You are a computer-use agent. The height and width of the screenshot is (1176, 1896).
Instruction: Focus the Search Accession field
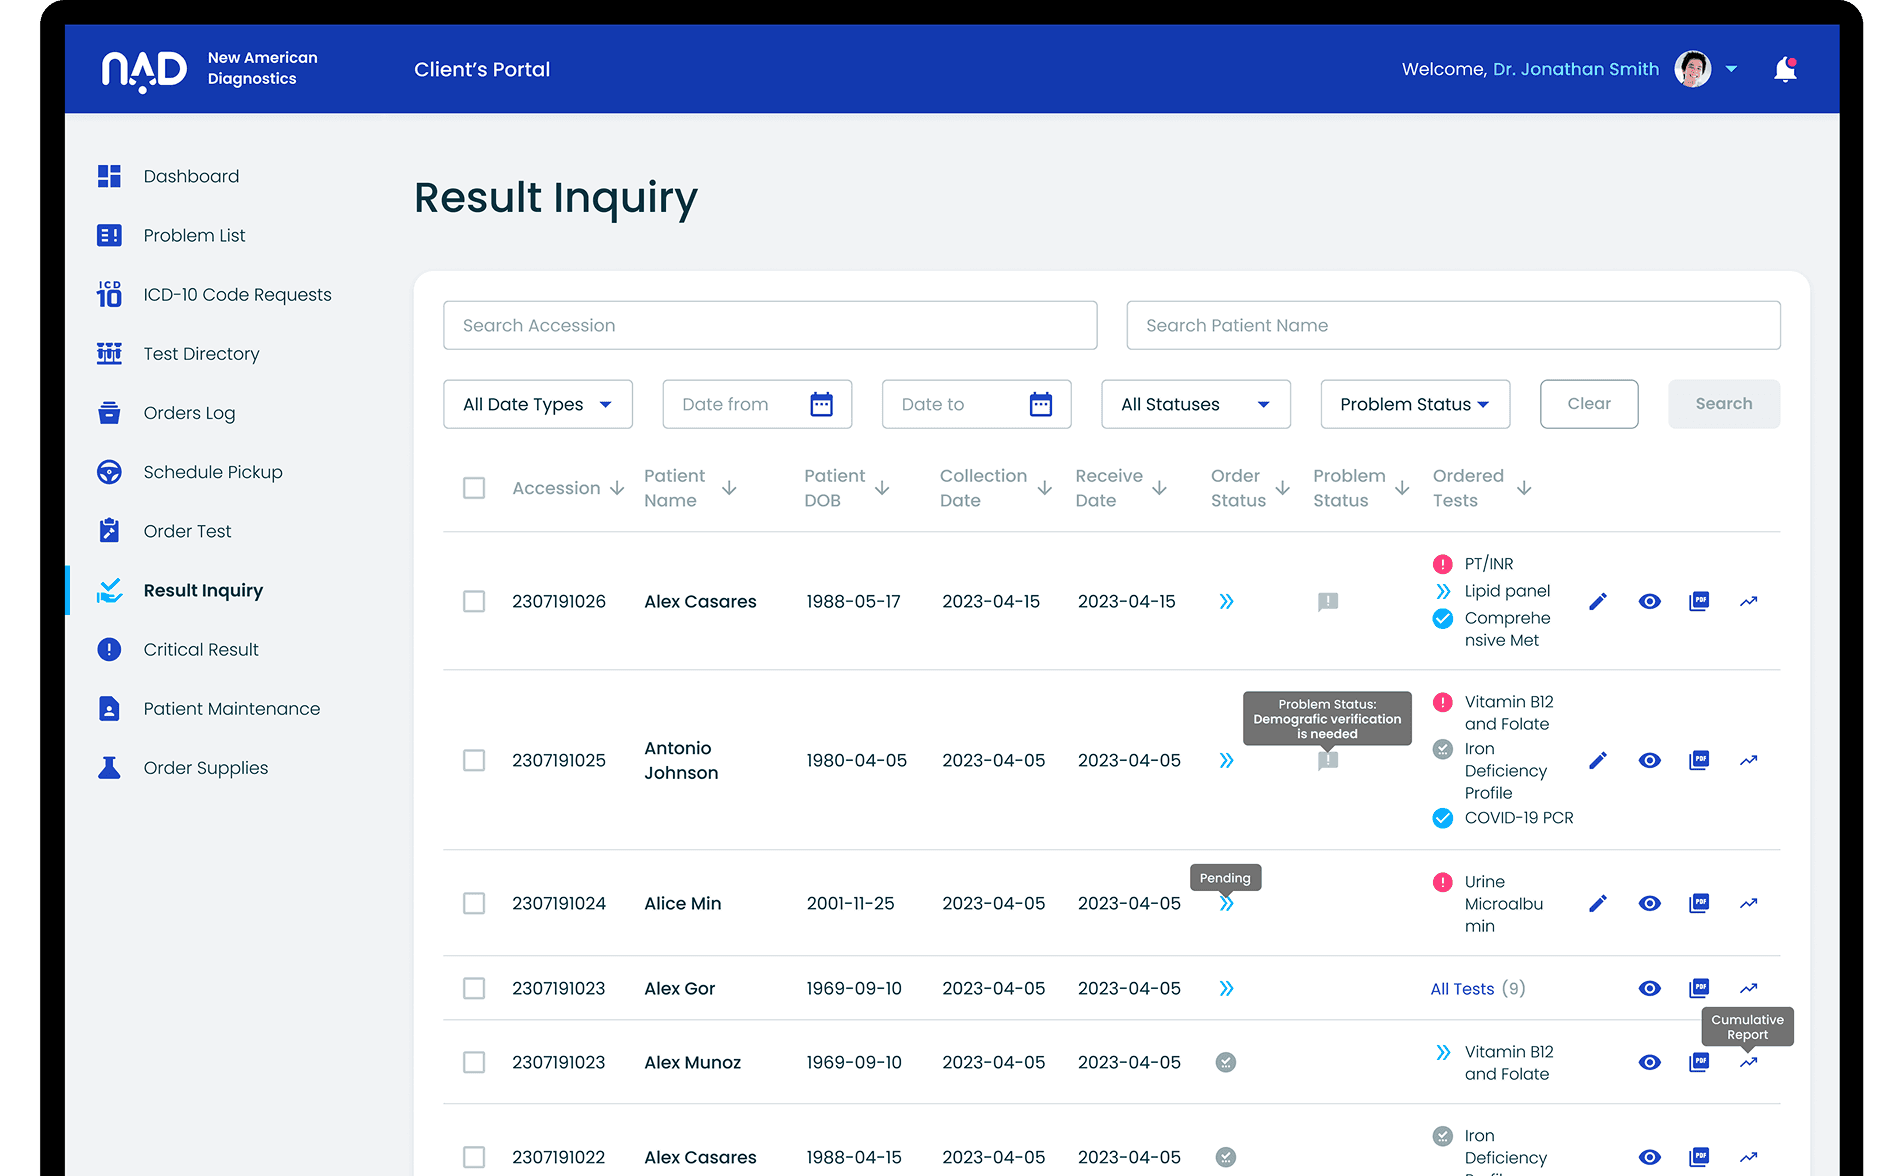click(x=770, y=325)
